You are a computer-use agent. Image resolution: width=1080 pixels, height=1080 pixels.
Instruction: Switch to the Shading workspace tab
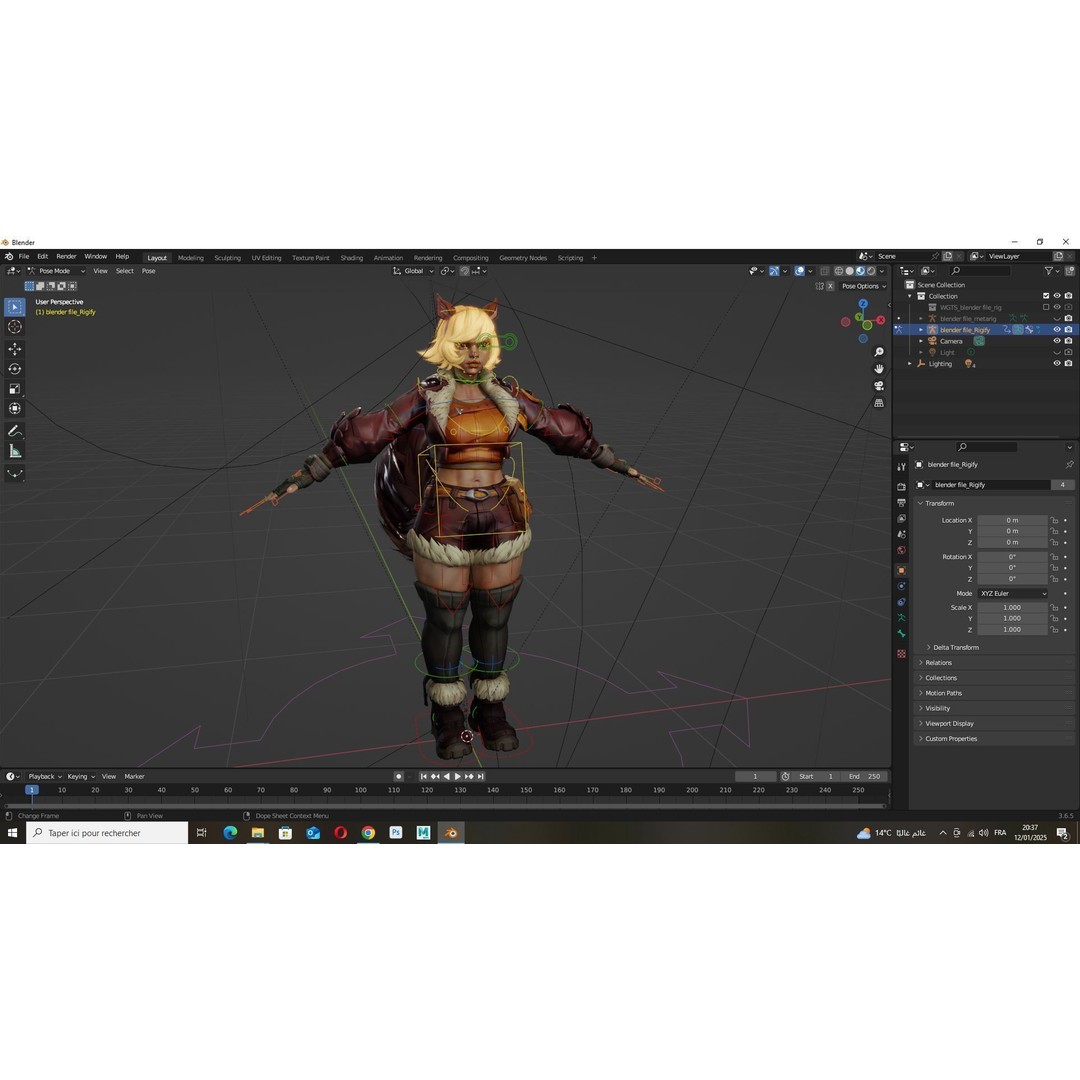point(351,258)
